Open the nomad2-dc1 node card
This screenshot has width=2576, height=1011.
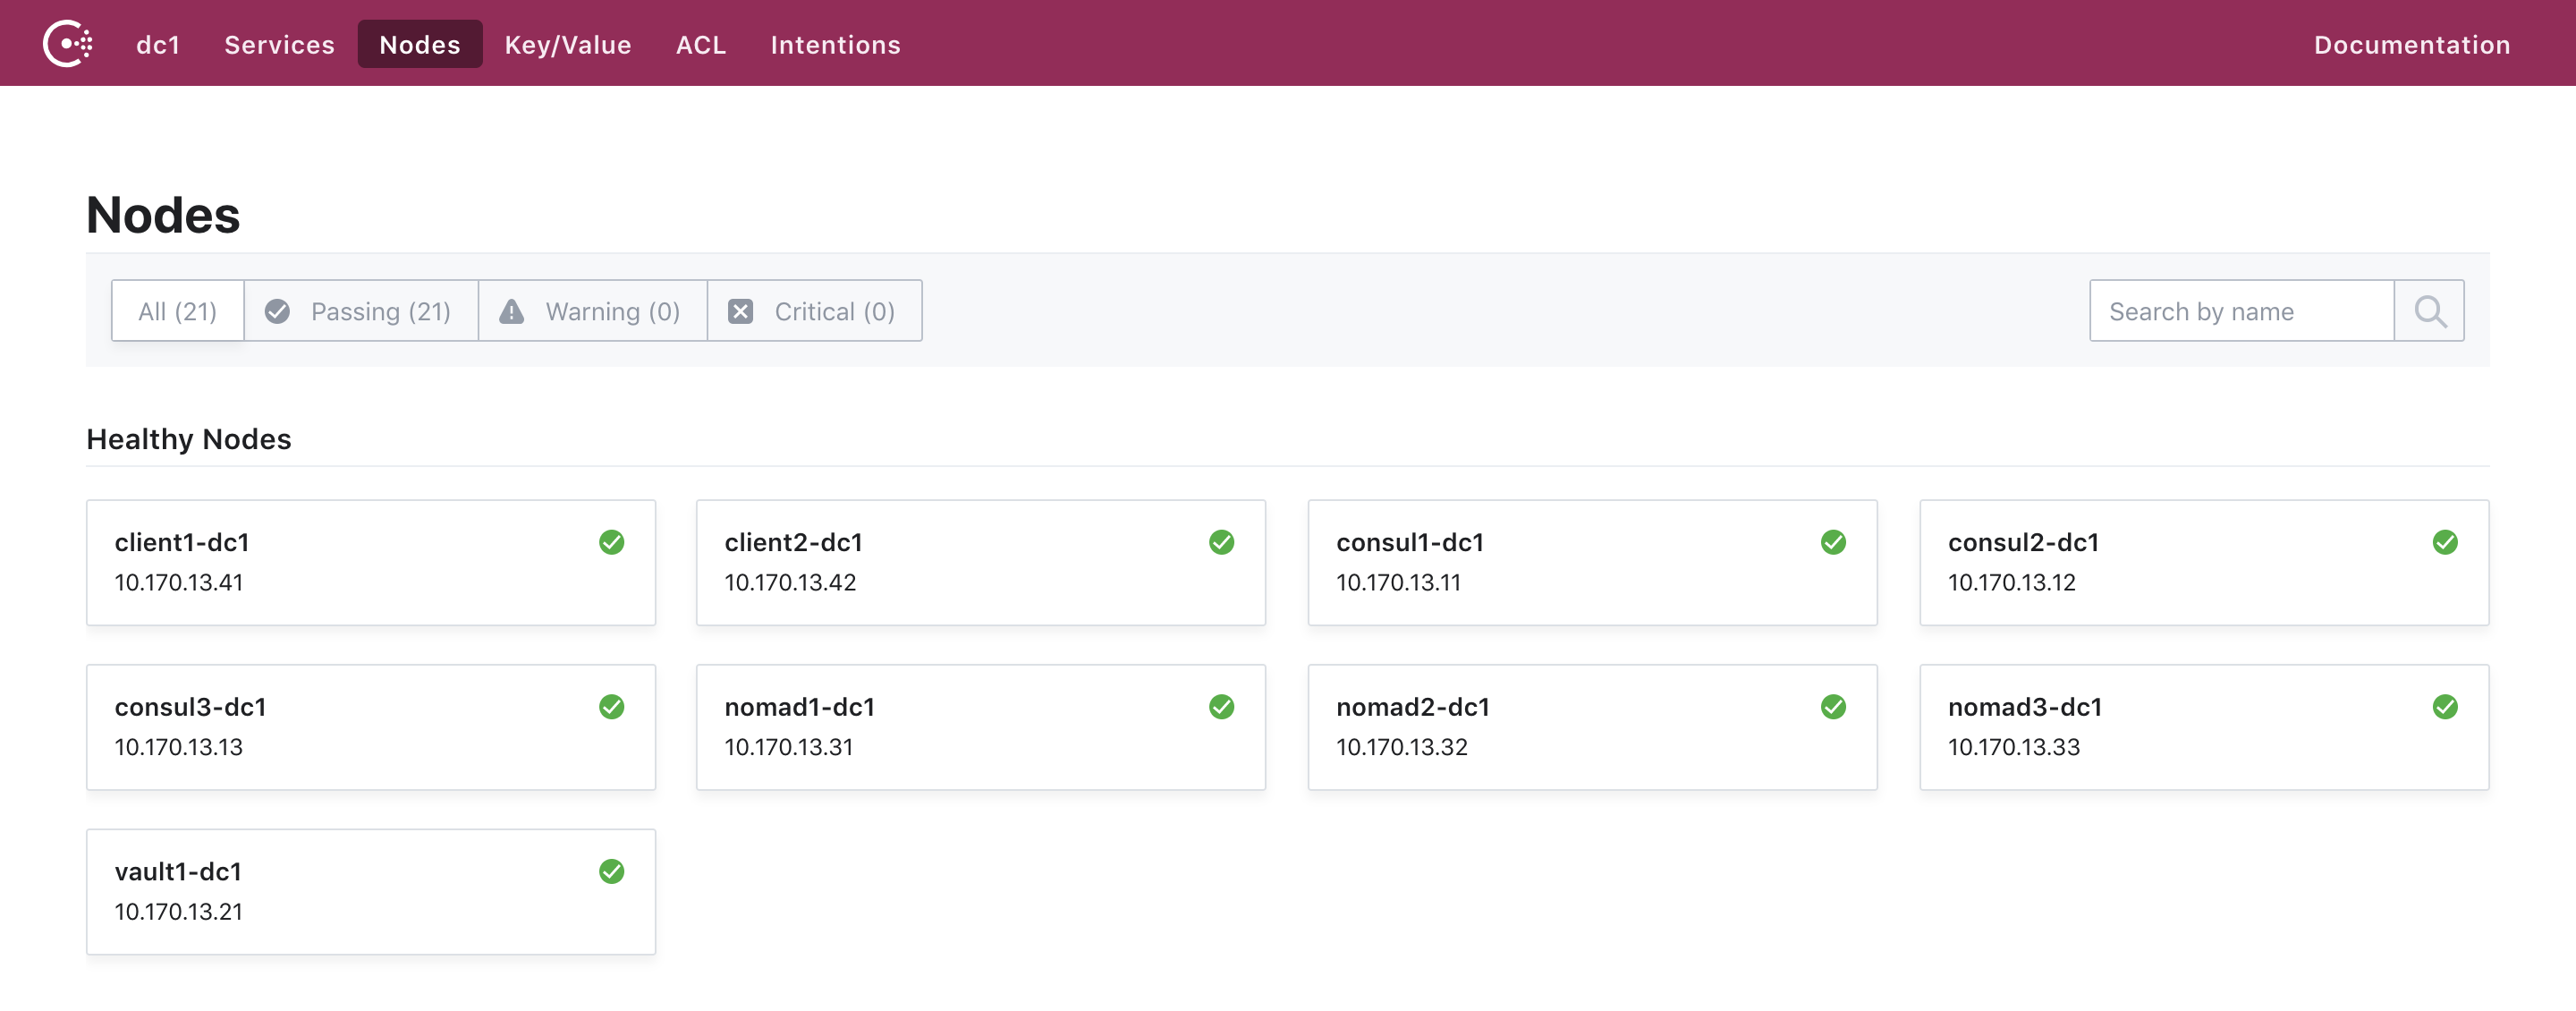tap(1591, 727)
